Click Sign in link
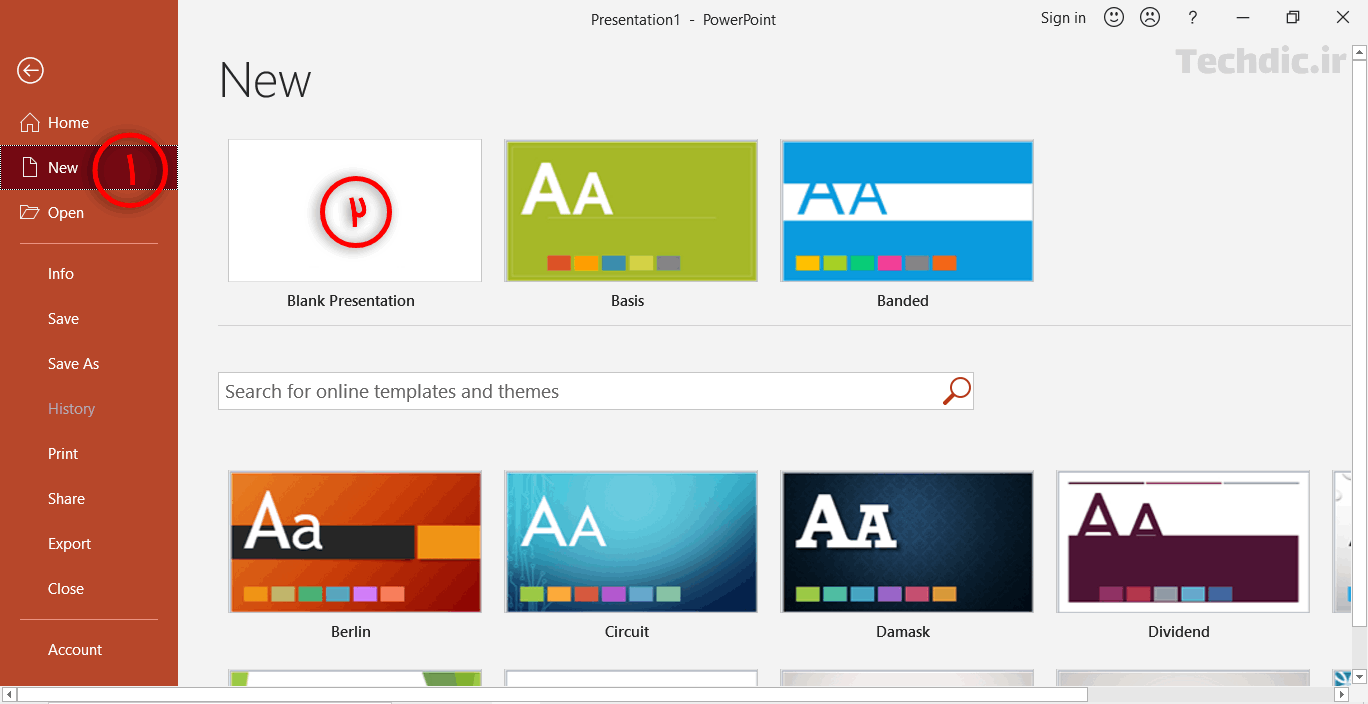Viewport: 1368px width, 704px height. [x=1063, y=18]
